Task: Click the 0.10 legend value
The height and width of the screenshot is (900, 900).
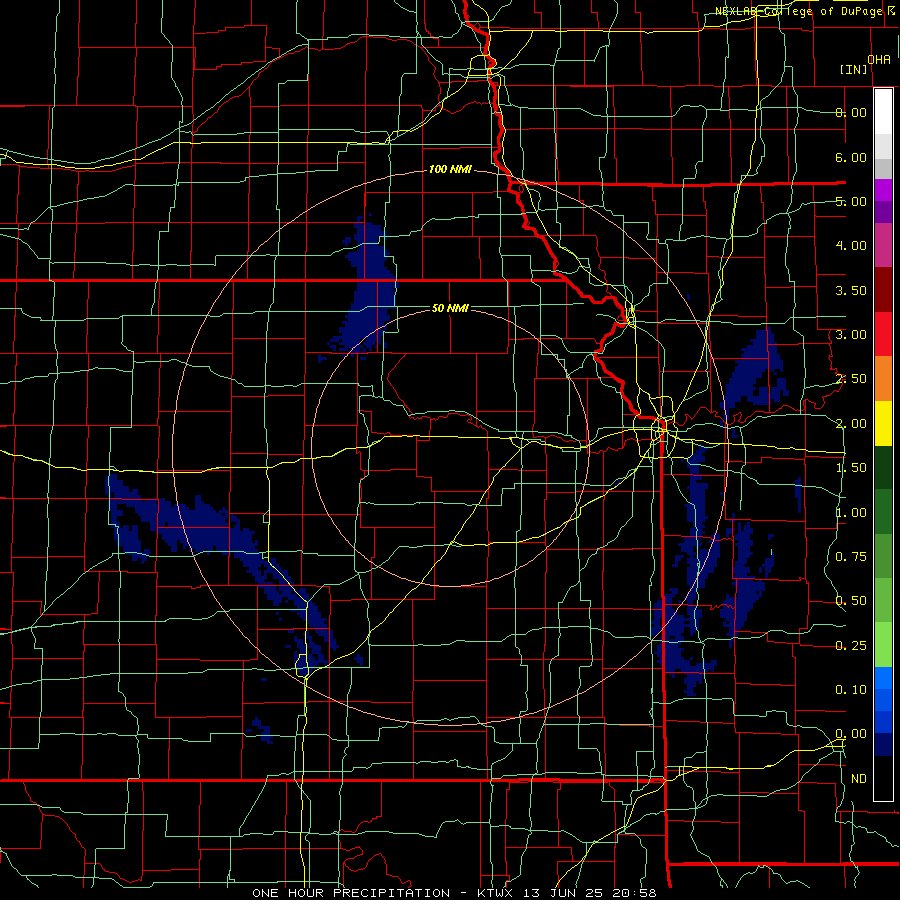Action: tap(851, 690)
